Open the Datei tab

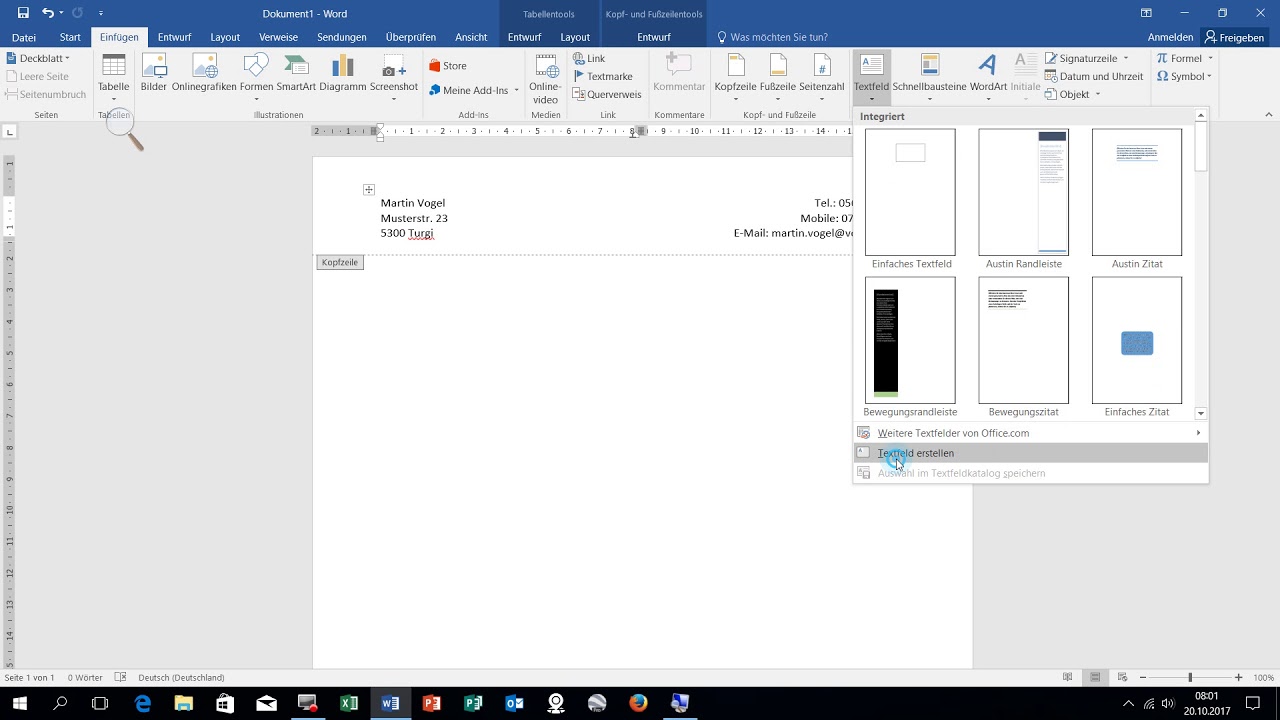(24, 37)
